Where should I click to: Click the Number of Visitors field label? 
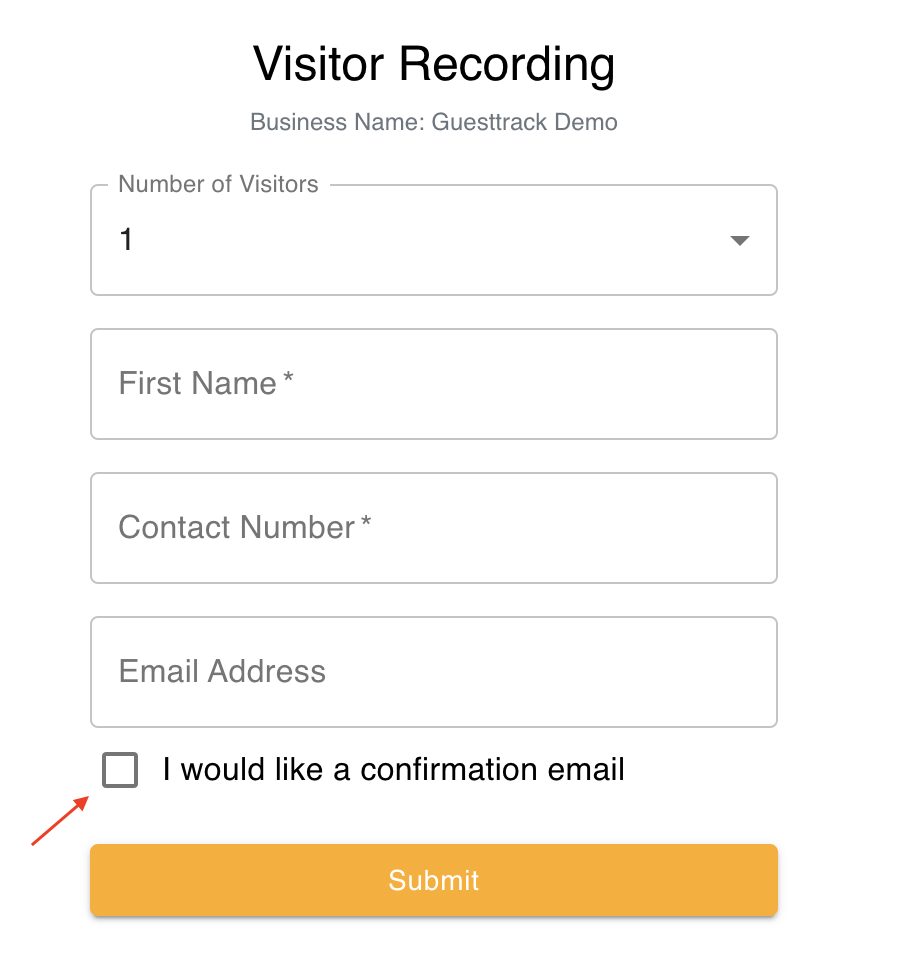[218, 184]
